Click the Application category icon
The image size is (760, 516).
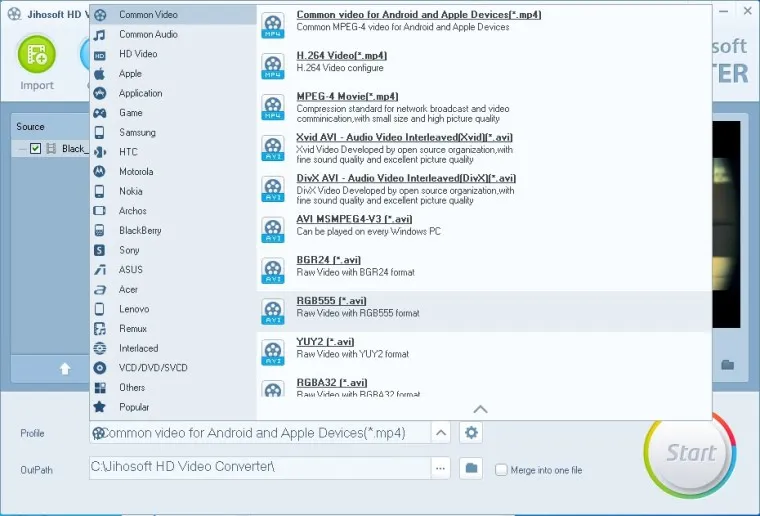pos(100,94)
